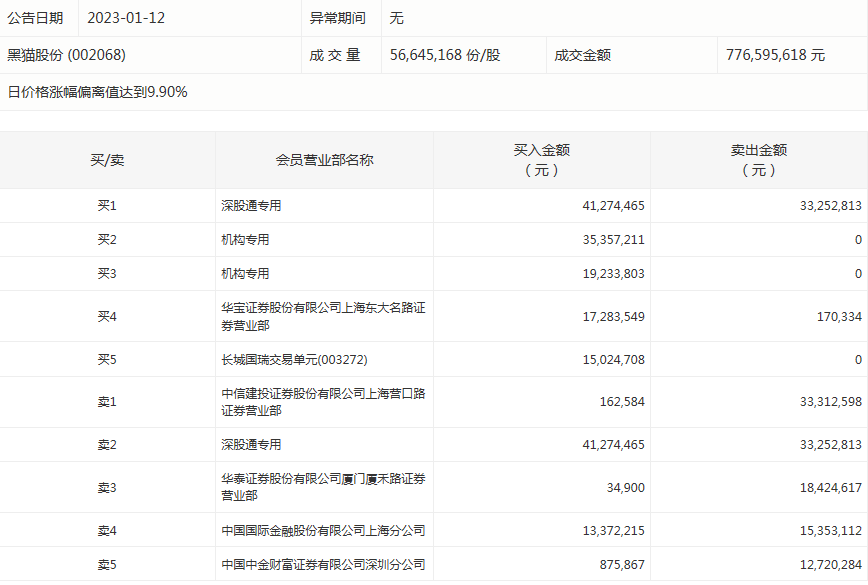Screen dimensions: 868x585
Task: Select buy amount 41,274,465 in 卖2 row
Action: [613, 445]
